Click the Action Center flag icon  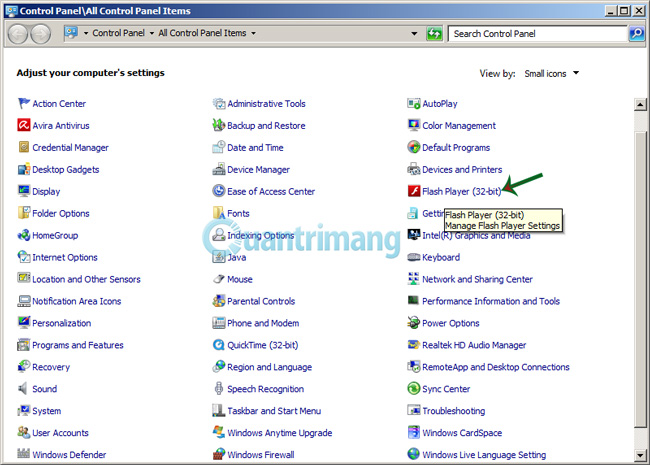[x=24, y=103]
